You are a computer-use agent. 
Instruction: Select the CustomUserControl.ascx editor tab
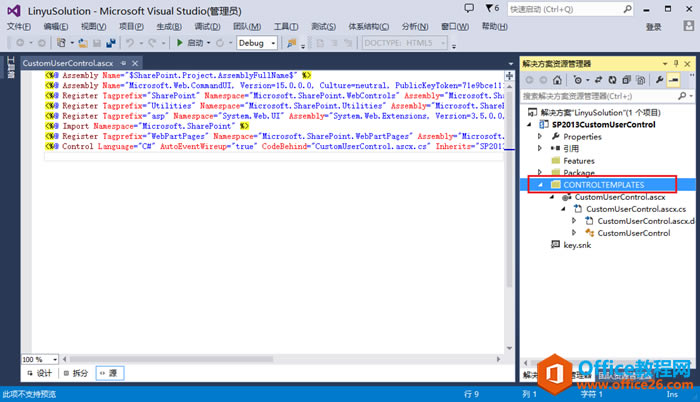(x=68, y=63)
